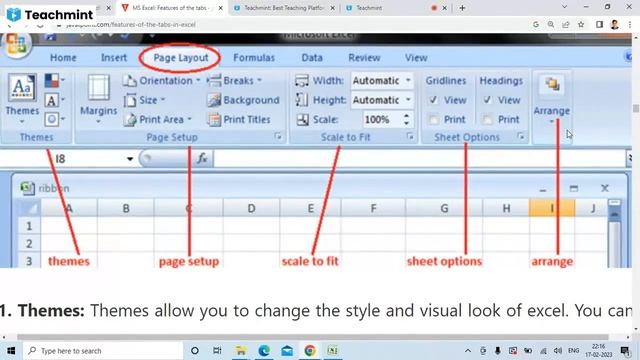Image resolution: width=640 pixels, height=360 pixels.
Task: Click the Print Area icon
Action: pyautogui.click(x=130, y=120)
